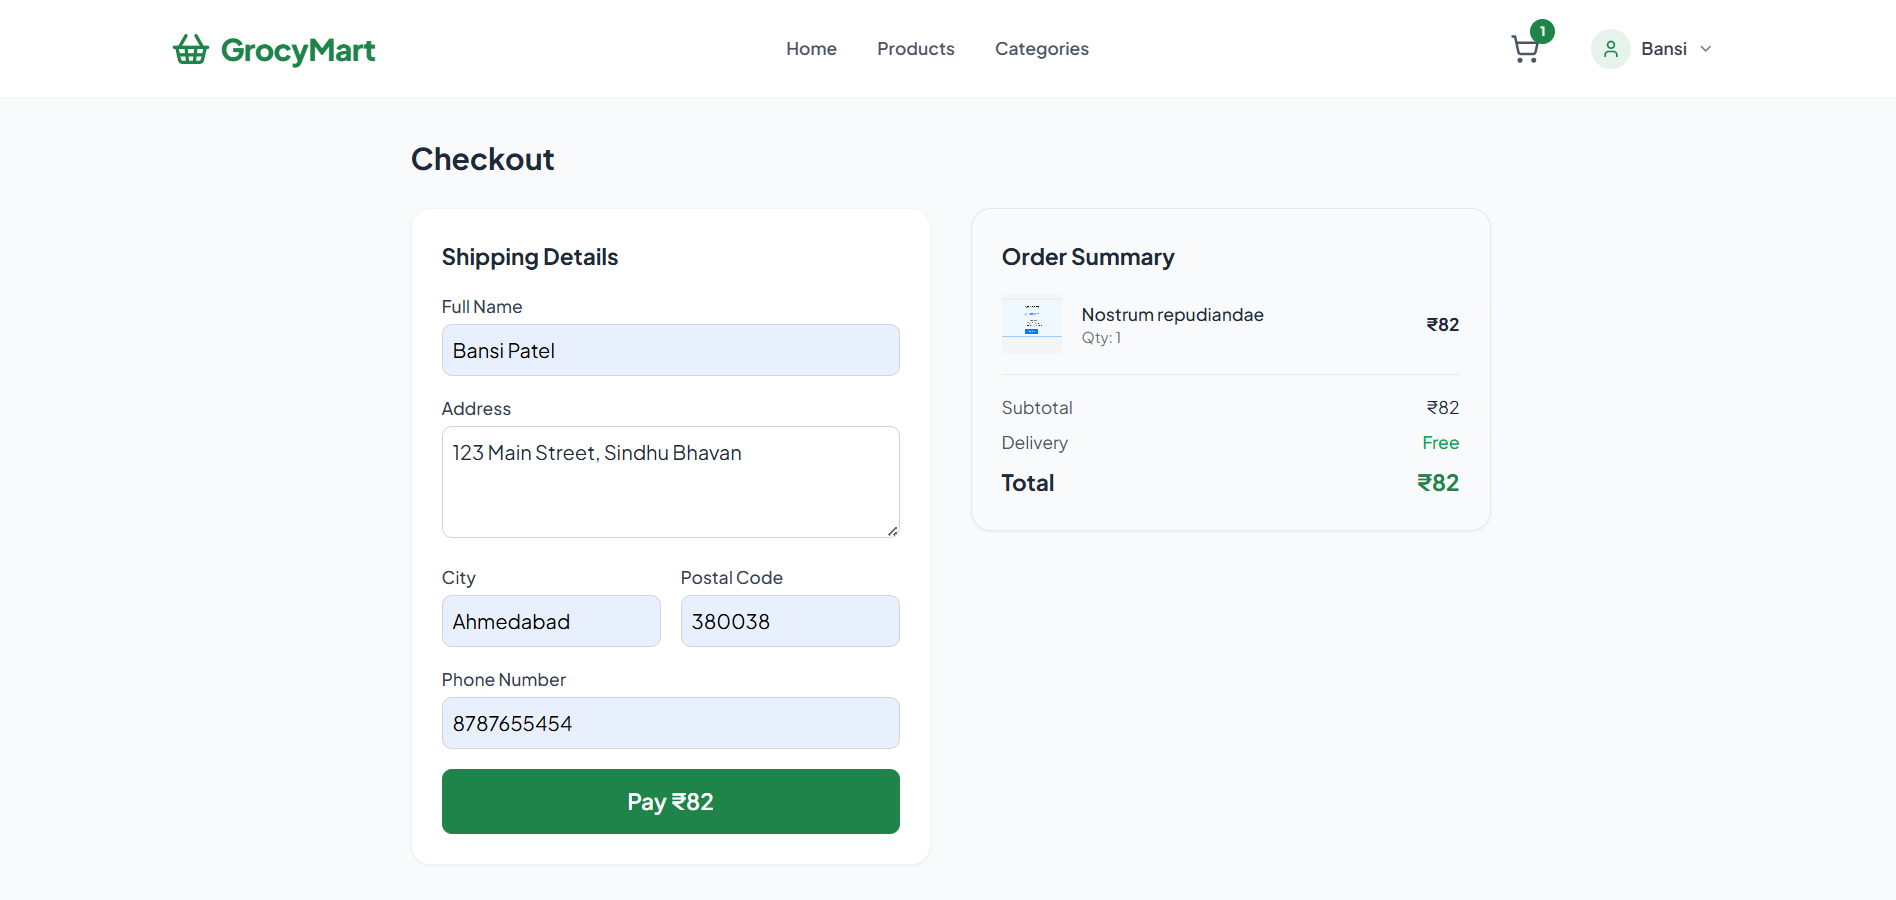The image size is (1896, 900).
Task: Click the 'Subtotal' label
Action: tap(1037, 408)
